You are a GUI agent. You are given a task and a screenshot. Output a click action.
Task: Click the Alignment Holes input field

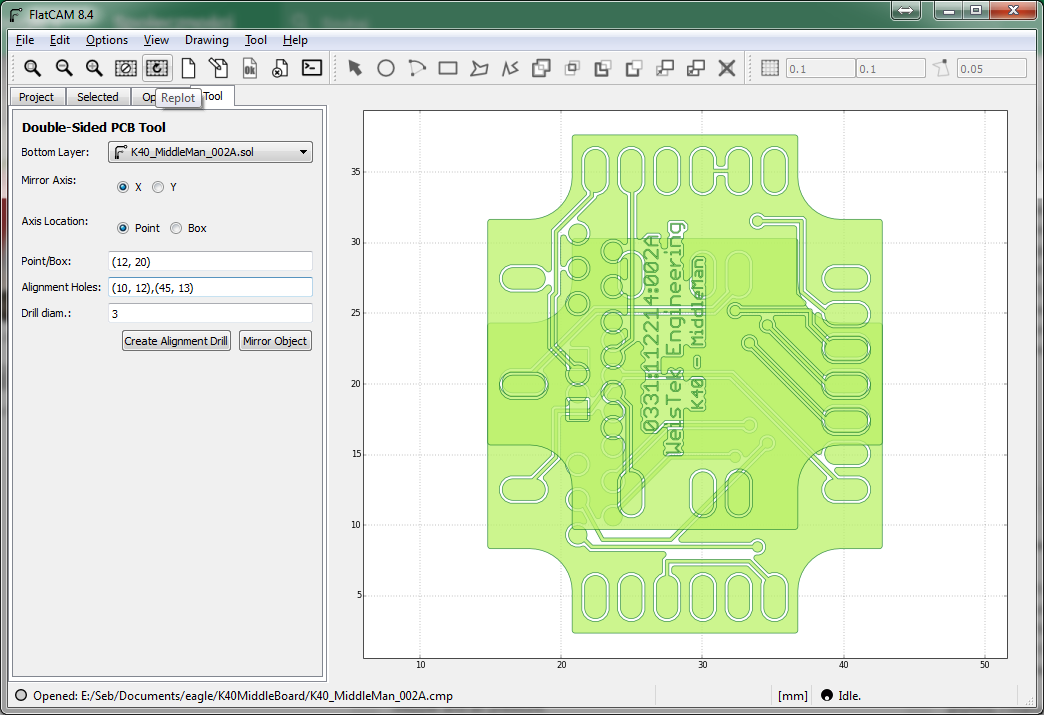pos(210,287)
